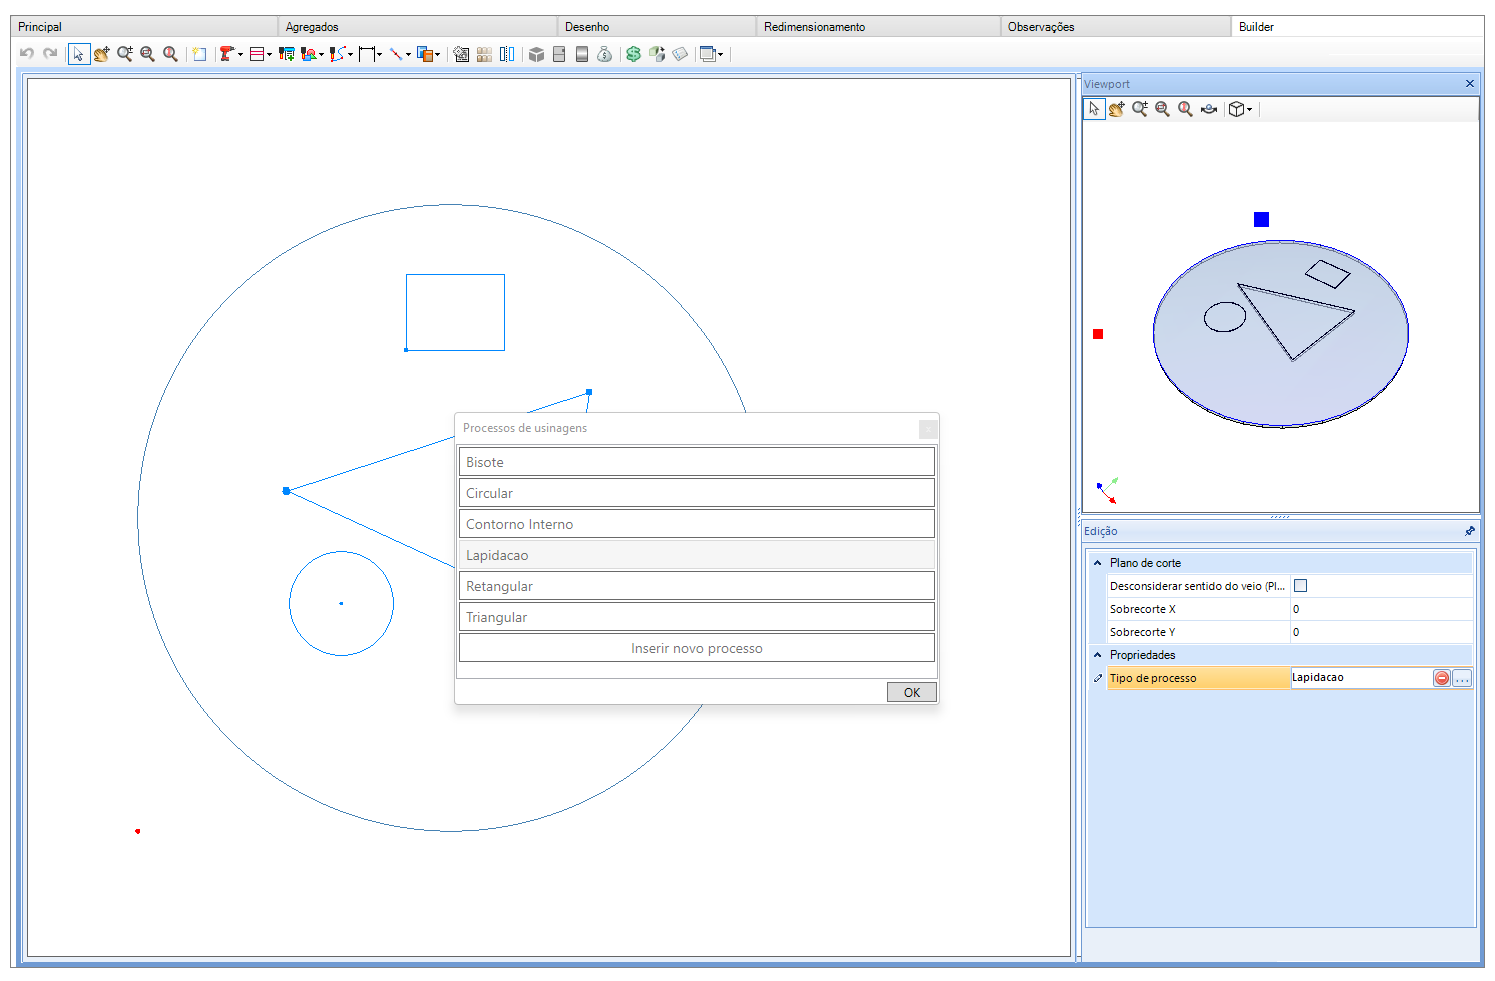
Task: Open the drill tool dropdown arrow
Action: [x=241, y=55]
